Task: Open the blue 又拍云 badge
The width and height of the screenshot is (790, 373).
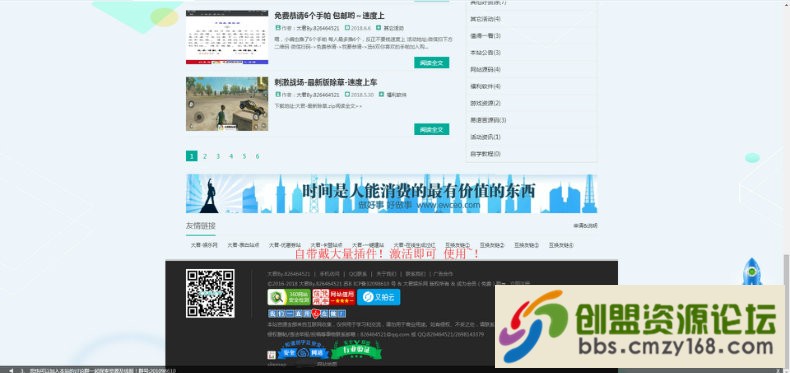Action: pos(378,297)
